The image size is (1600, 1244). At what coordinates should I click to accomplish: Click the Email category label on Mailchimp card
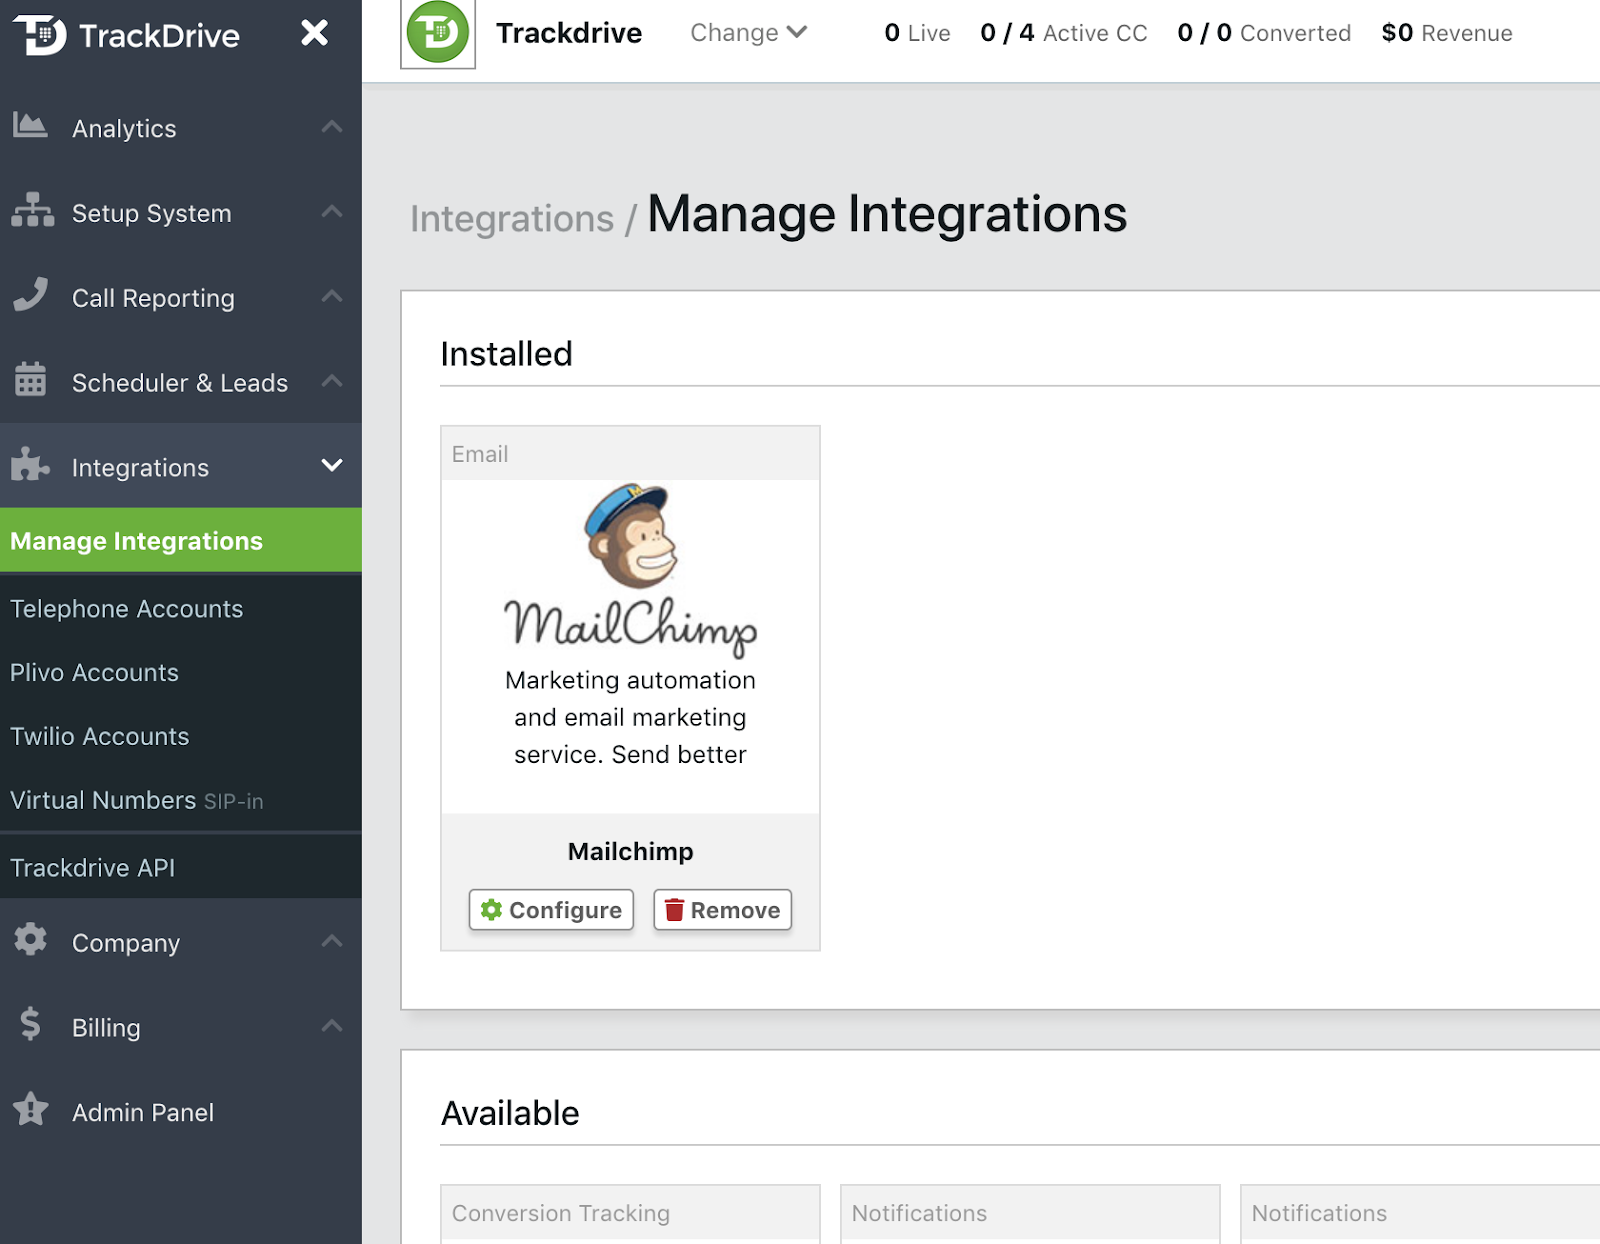click(480, 454)
